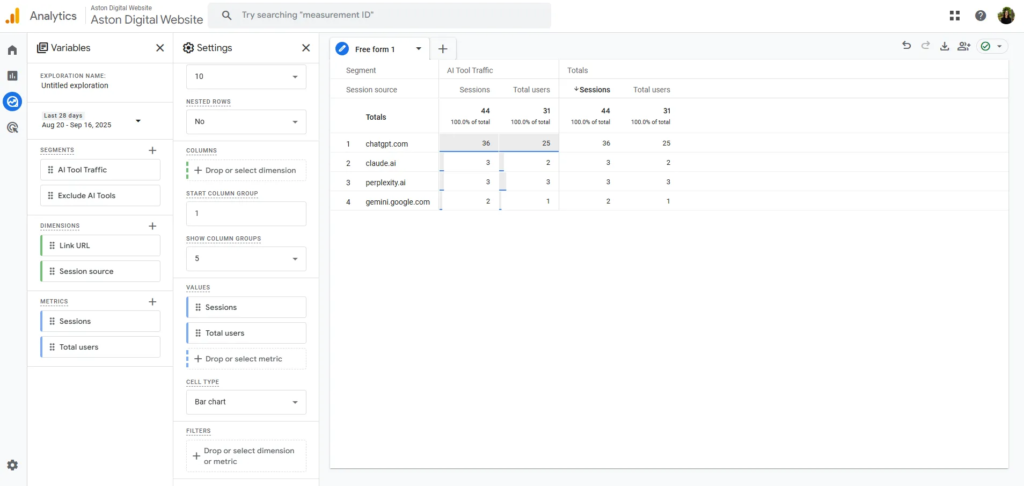Open the Cell Type Bar chart dropdown
The height and width of the screenshot is (486, 1024).
pyautogui.click(x=246, y=402)
